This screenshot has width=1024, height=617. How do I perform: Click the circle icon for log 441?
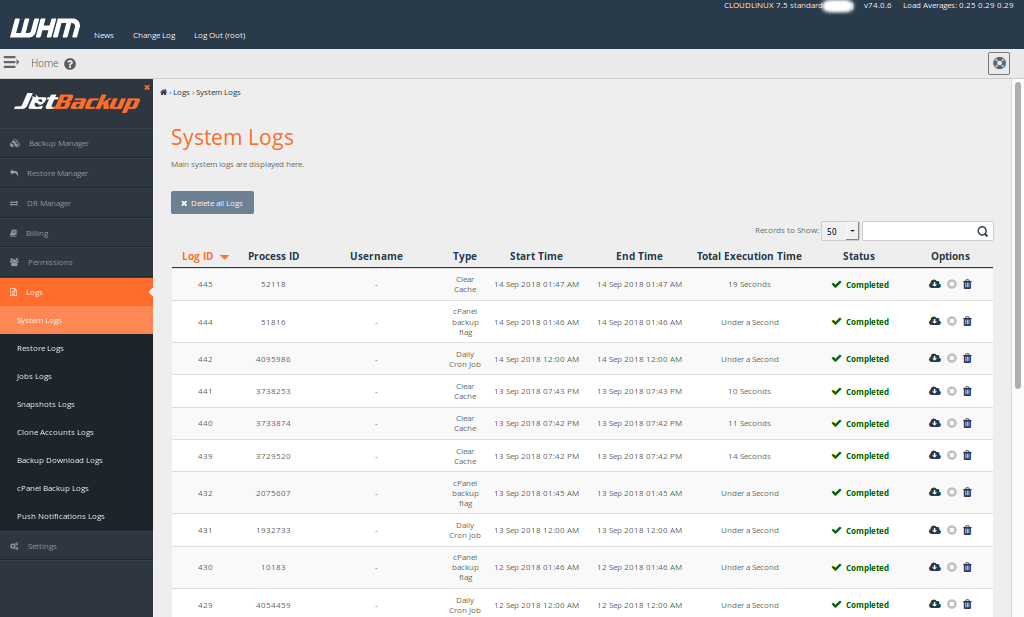[x=952, y=391]
